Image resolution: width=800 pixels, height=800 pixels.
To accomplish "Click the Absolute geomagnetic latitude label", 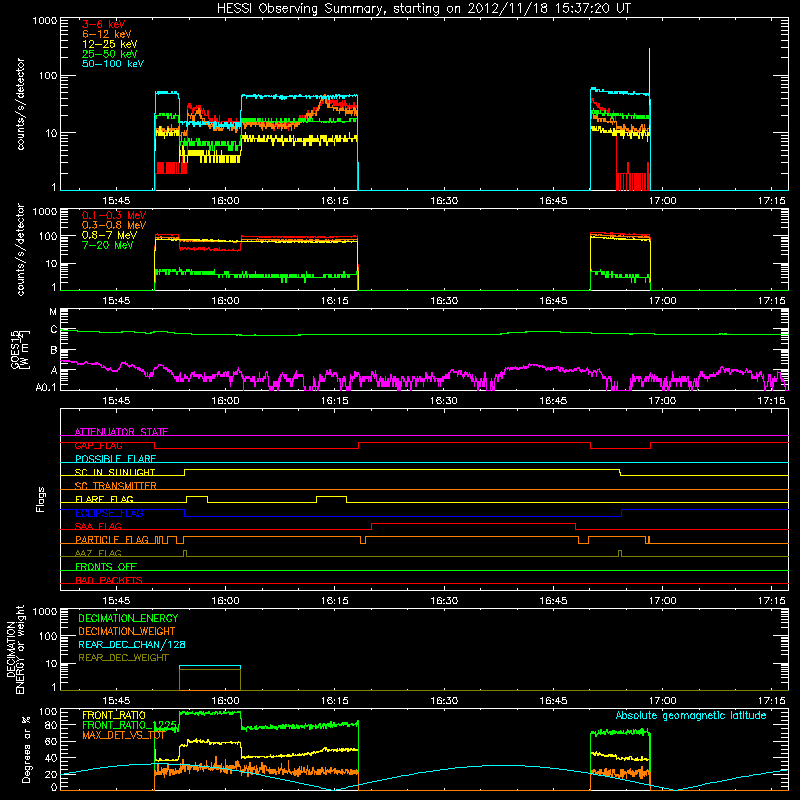I will [691, 715].
